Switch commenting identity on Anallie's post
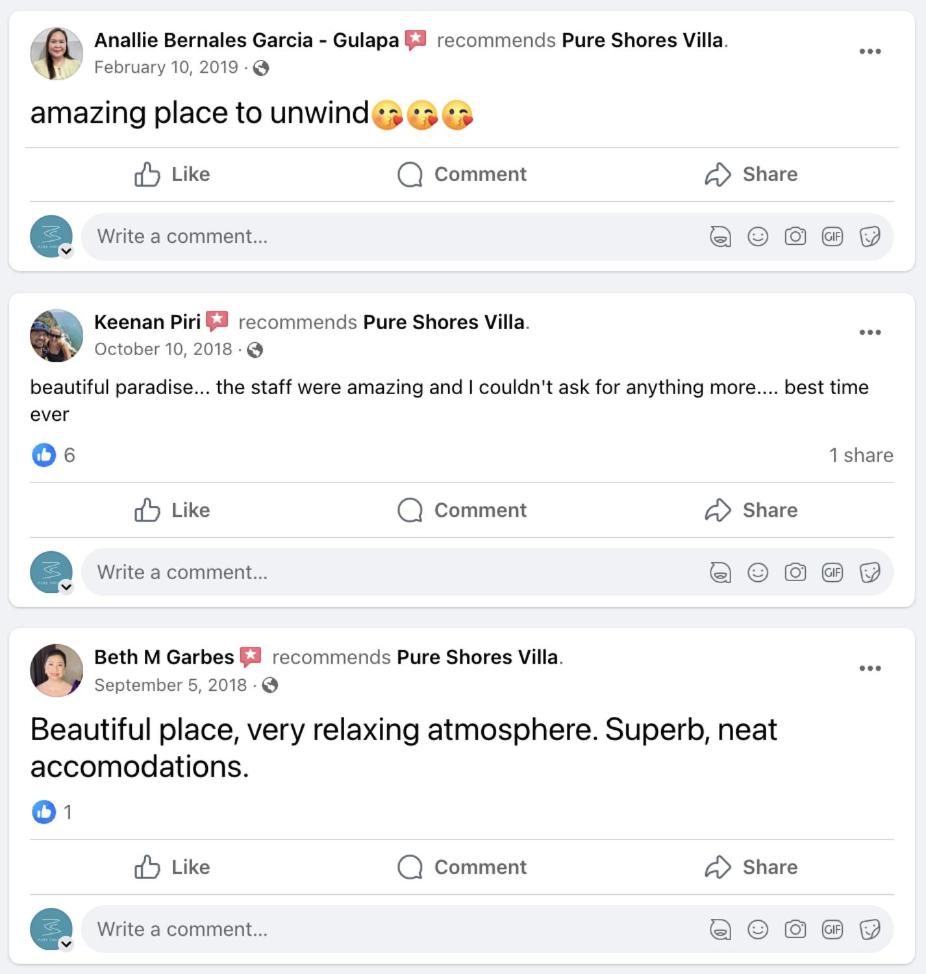The height and width of the screenshot is (974, 926). (x=66, y=251)
